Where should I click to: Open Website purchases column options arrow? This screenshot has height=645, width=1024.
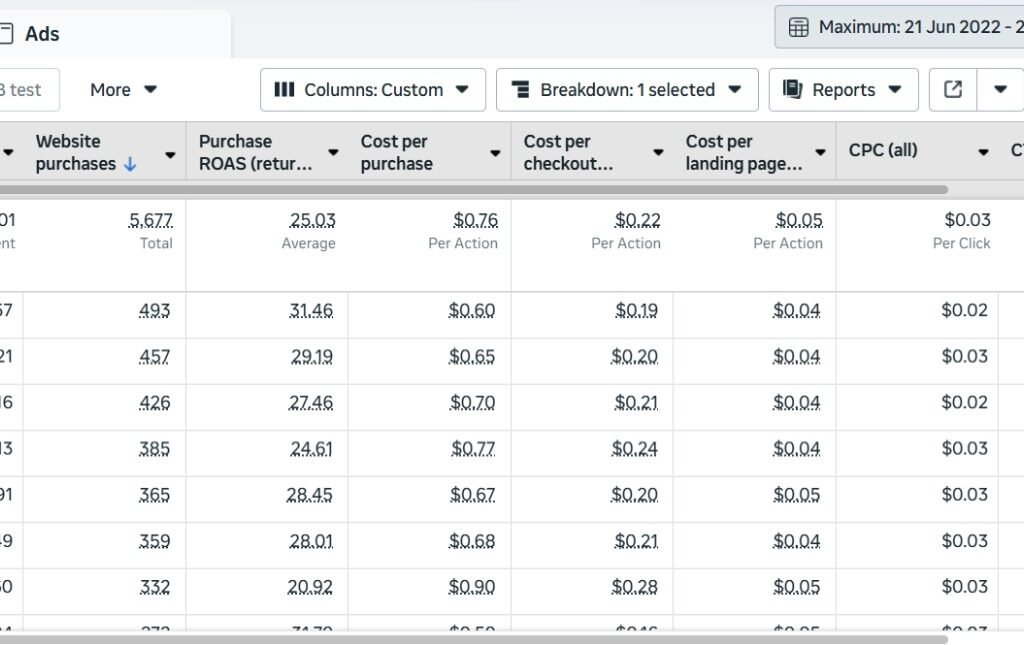click(x=170, y=154)
